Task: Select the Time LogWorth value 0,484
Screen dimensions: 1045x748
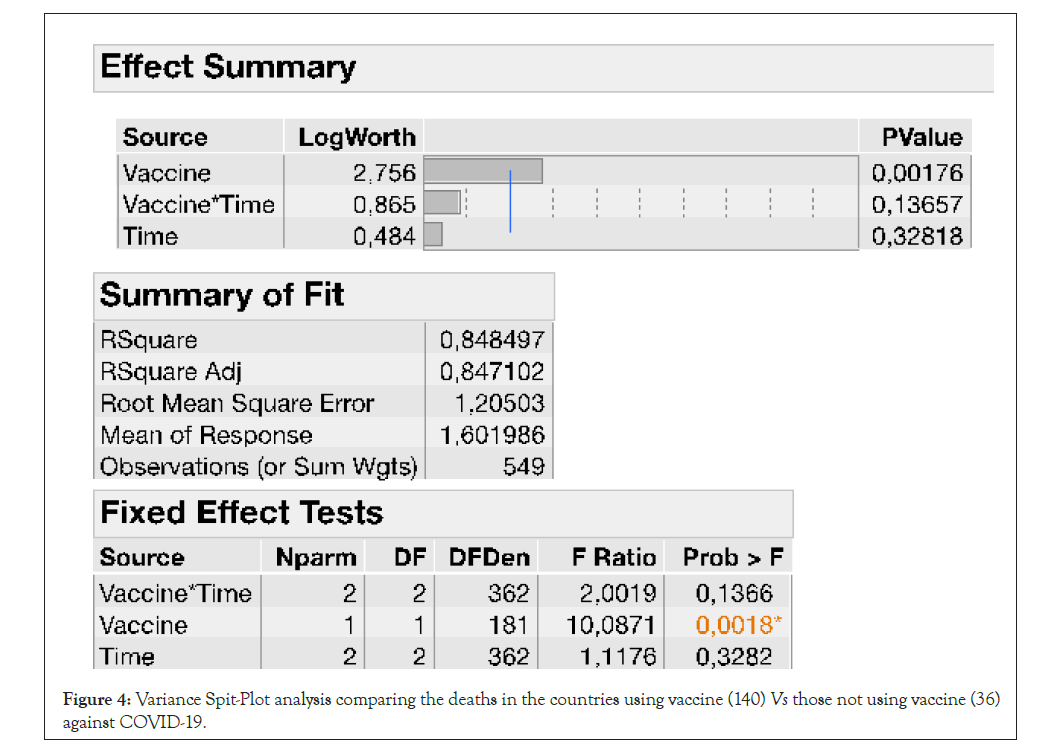Action: pos(384,237)
